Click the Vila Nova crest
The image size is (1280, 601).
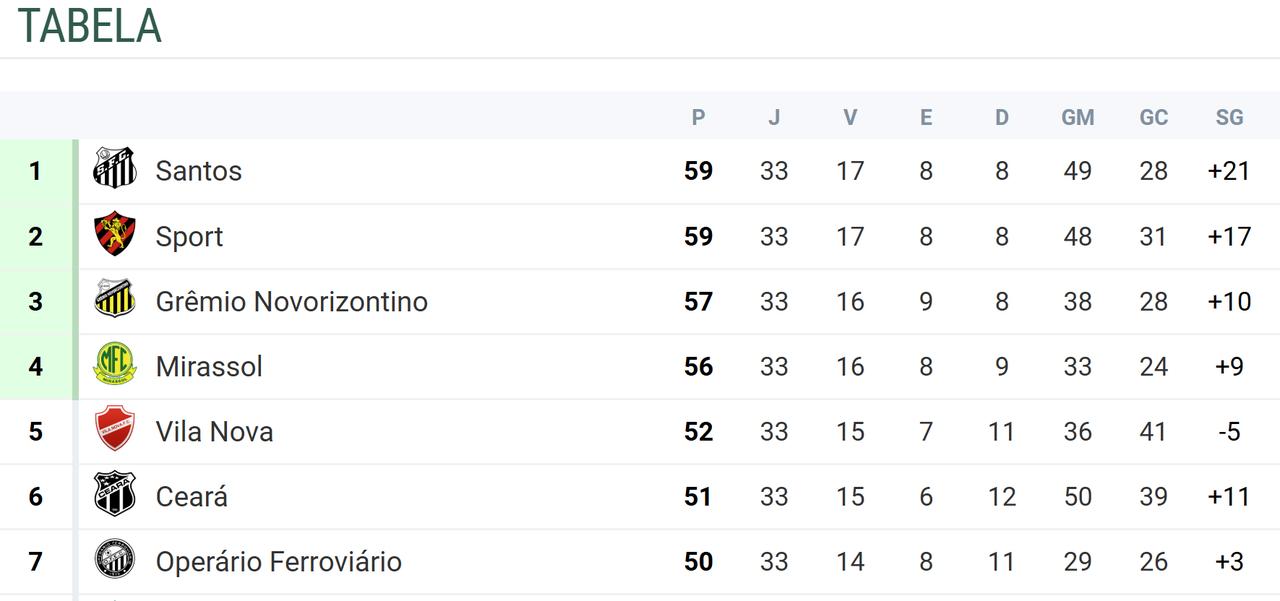[x=115, y=429]
